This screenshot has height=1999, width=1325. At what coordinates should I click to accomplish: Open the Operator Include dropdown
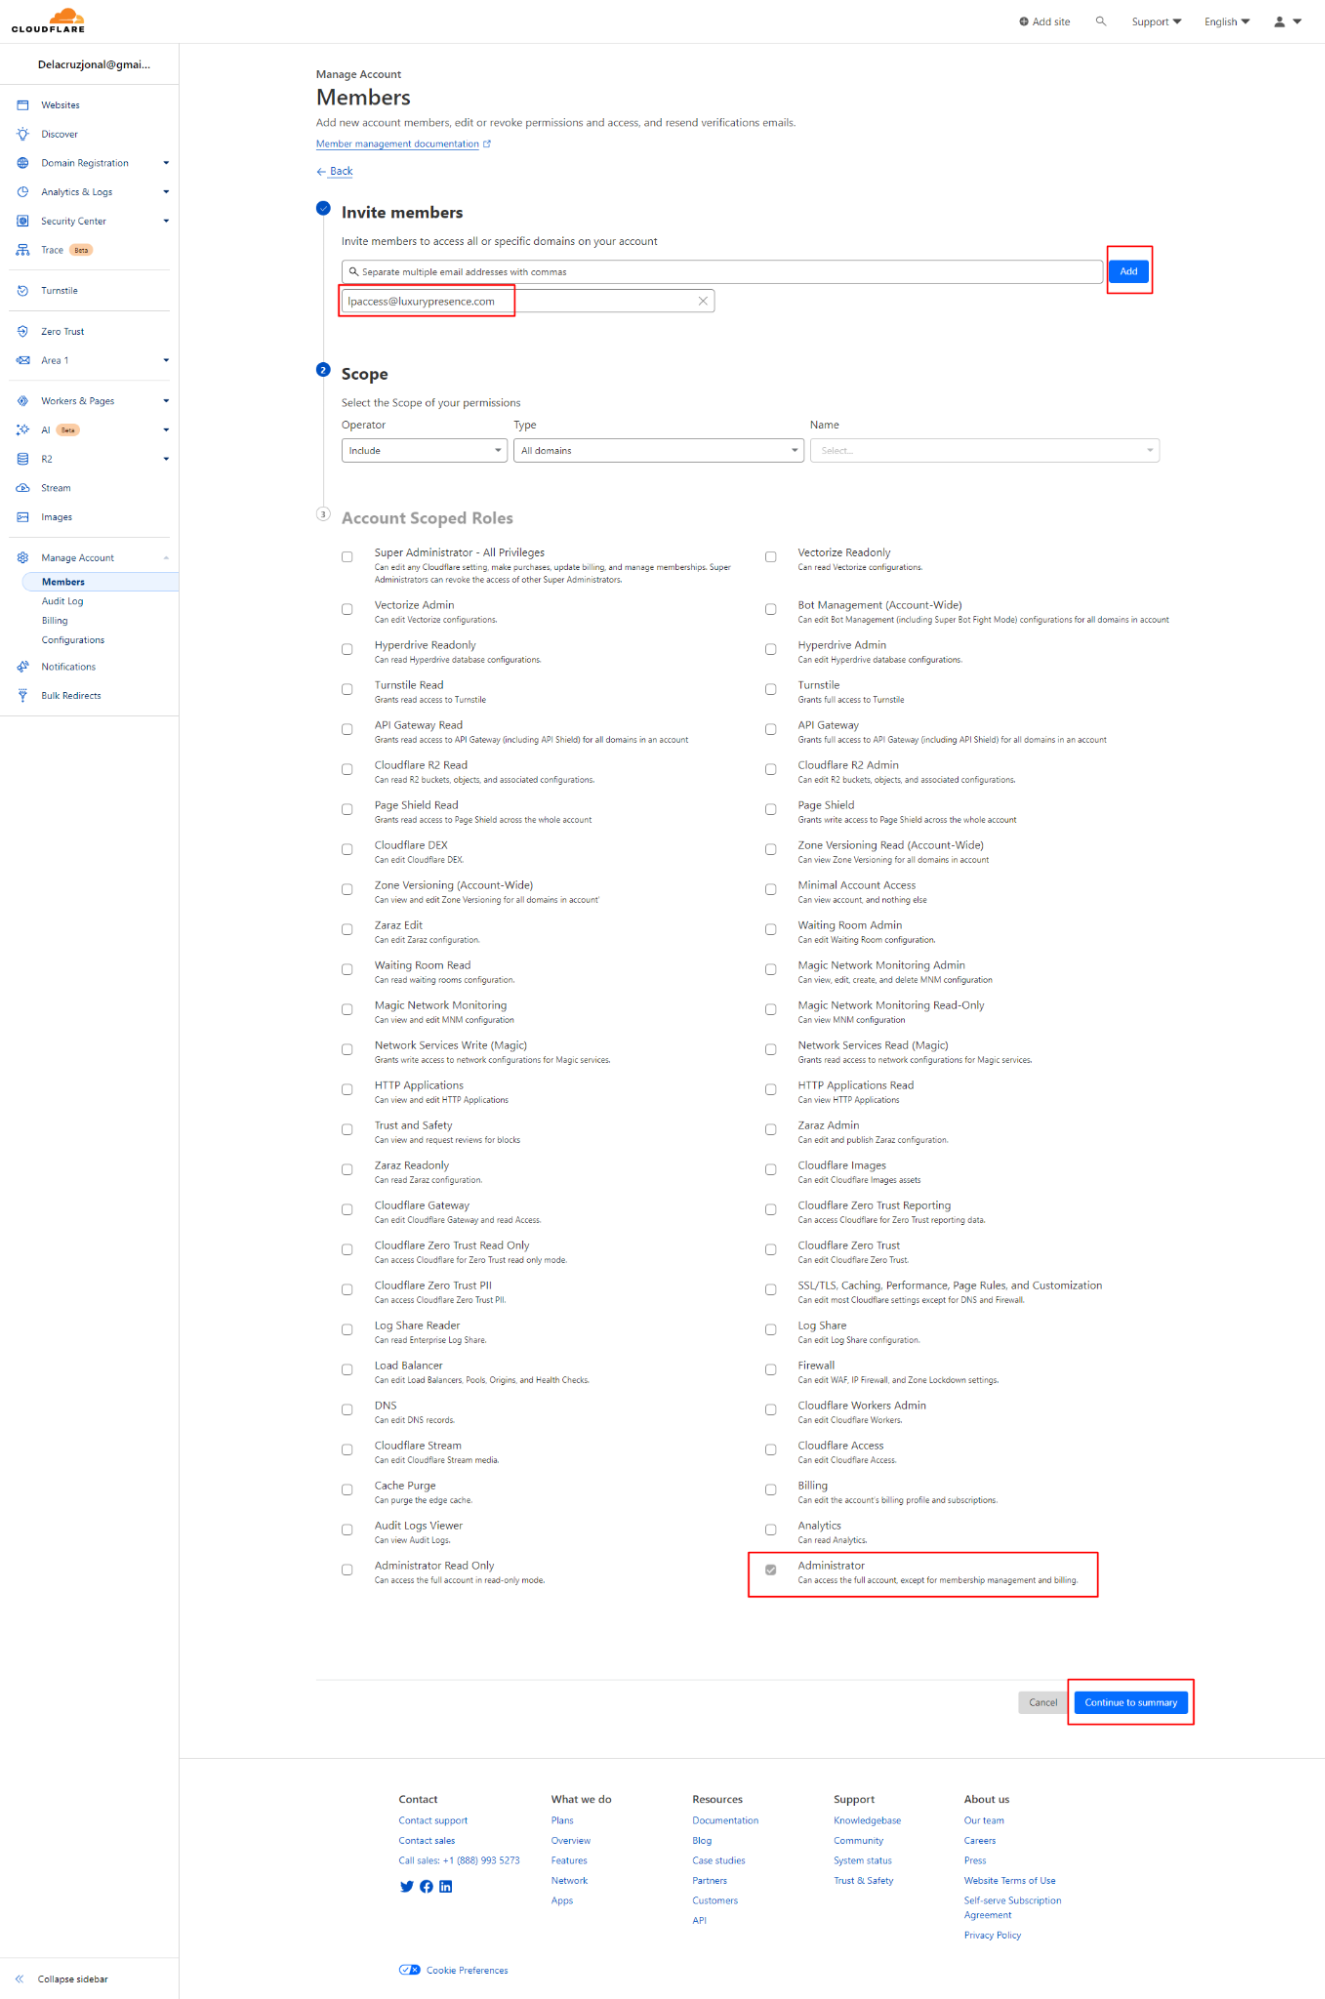[424, 451]
